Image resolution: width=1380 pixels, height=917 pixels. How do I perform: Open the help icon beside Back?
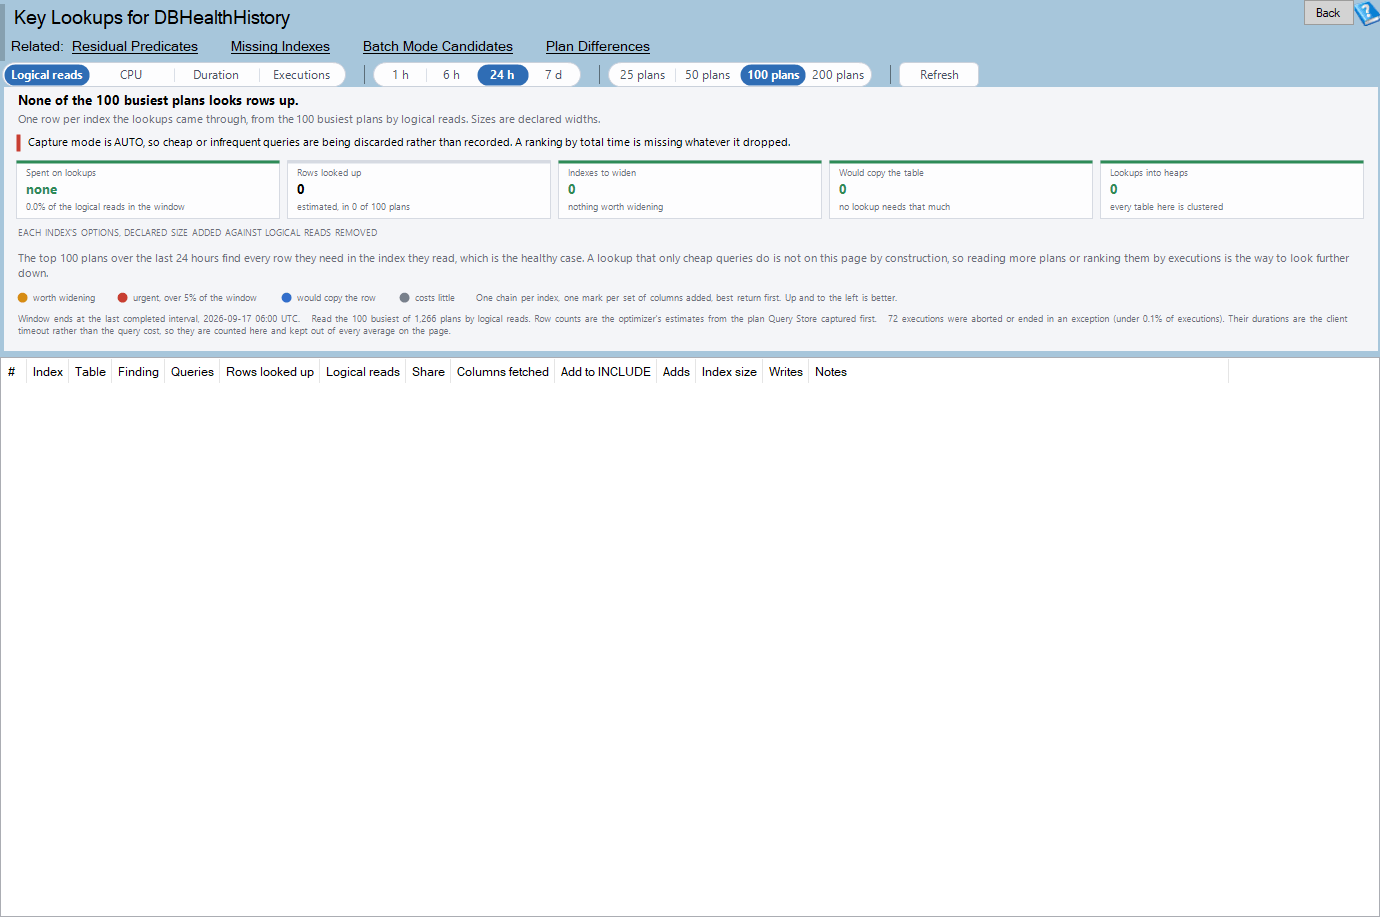[x=1367, y=14]
